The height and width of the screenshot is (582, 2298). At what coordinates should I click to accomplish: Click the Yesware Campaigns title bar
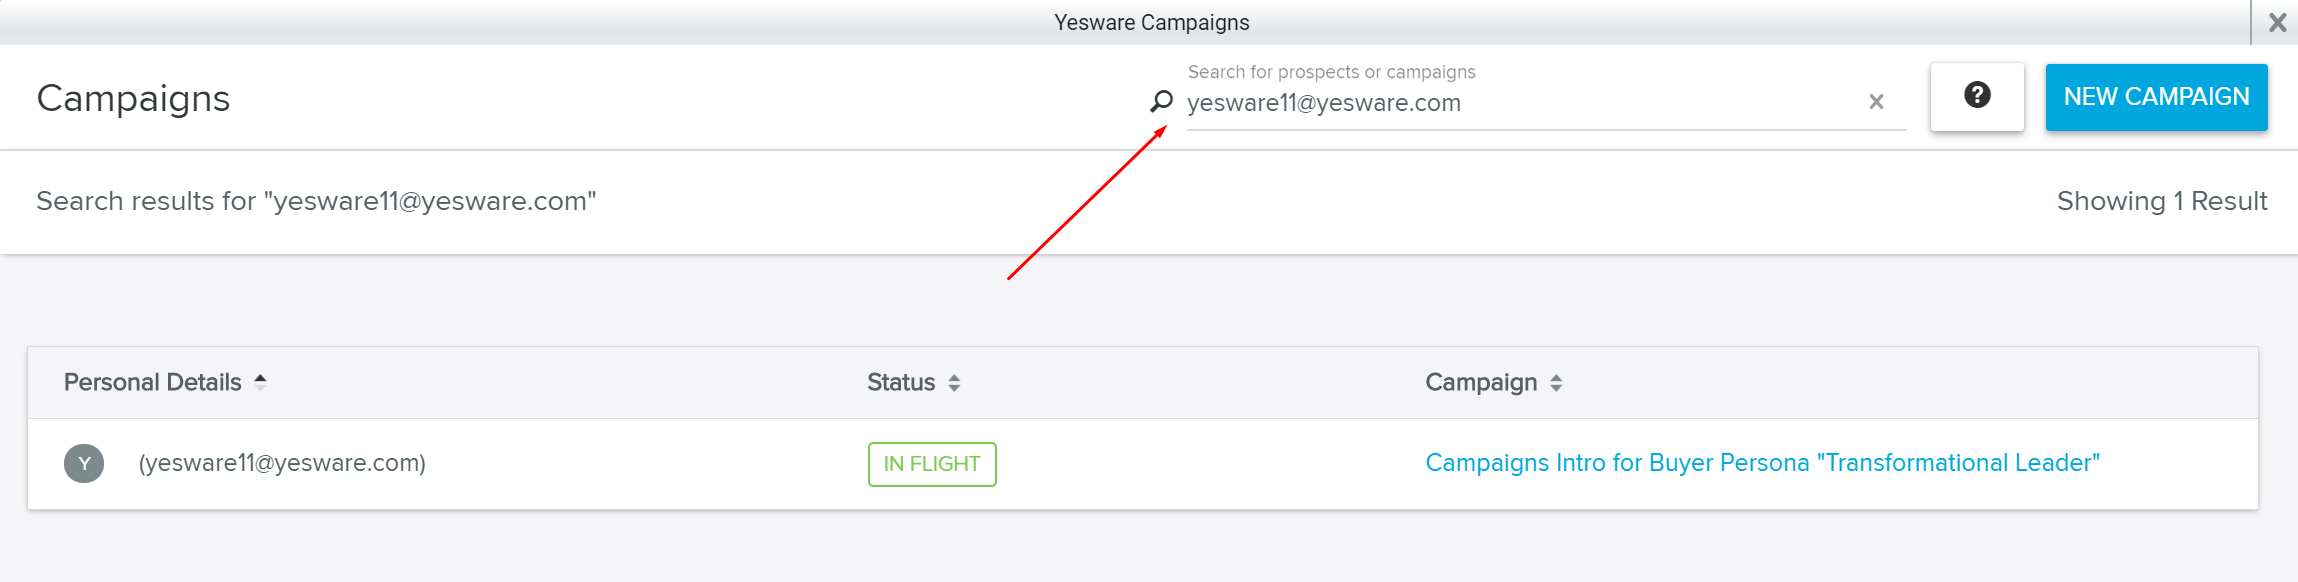(1151, 22)
